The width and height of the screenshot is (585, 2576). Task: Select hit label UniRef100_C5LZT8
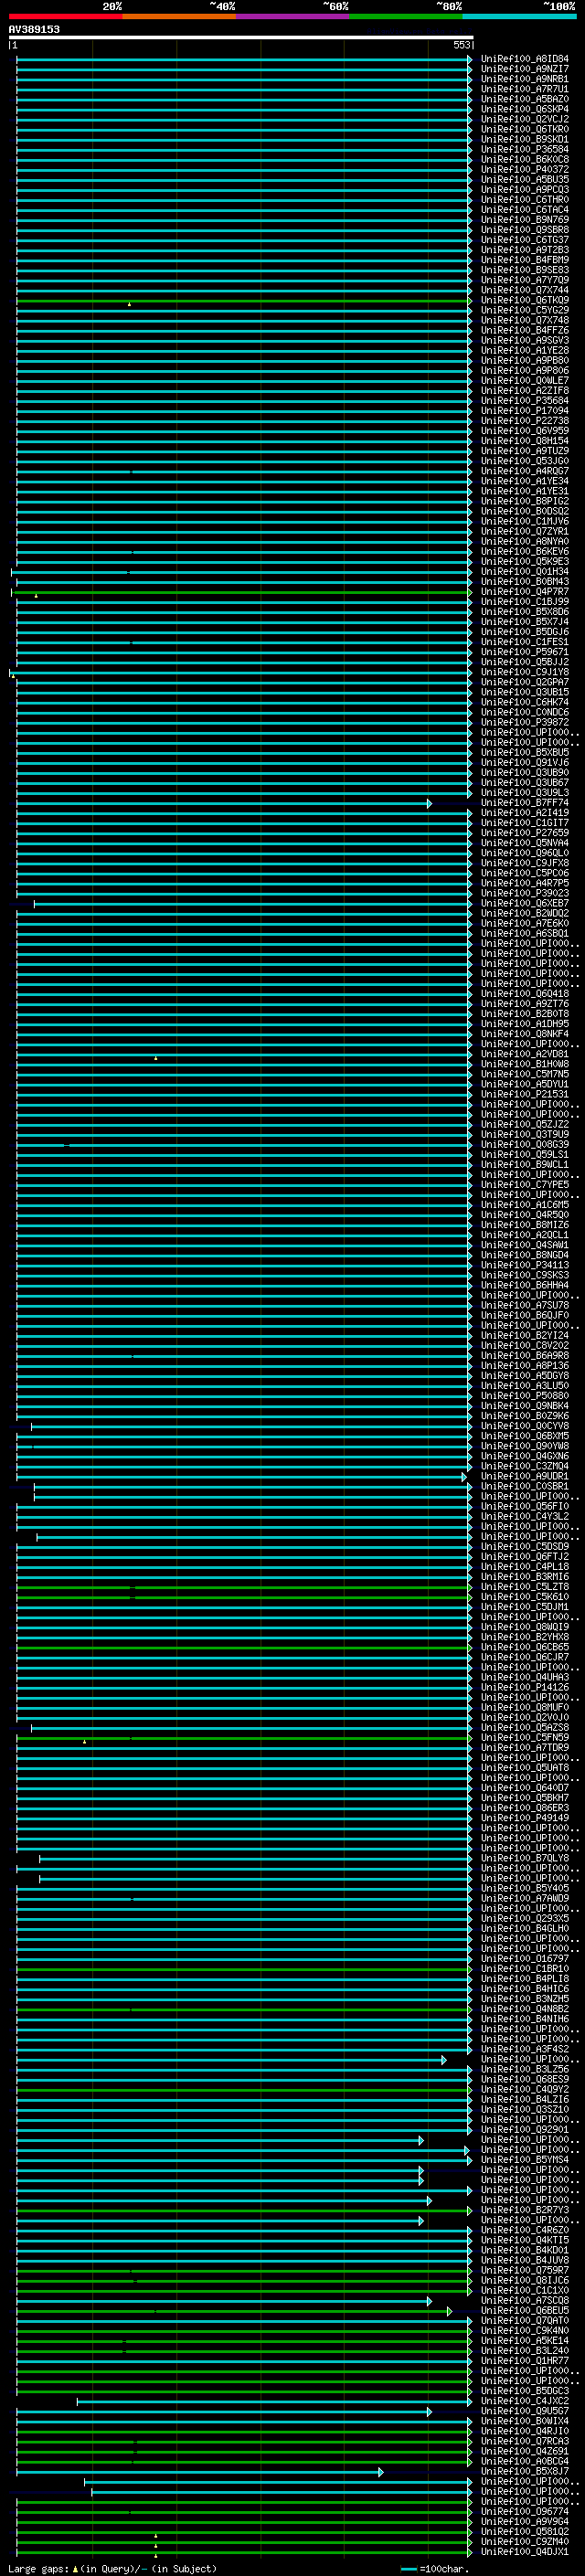coord(525,1587)
